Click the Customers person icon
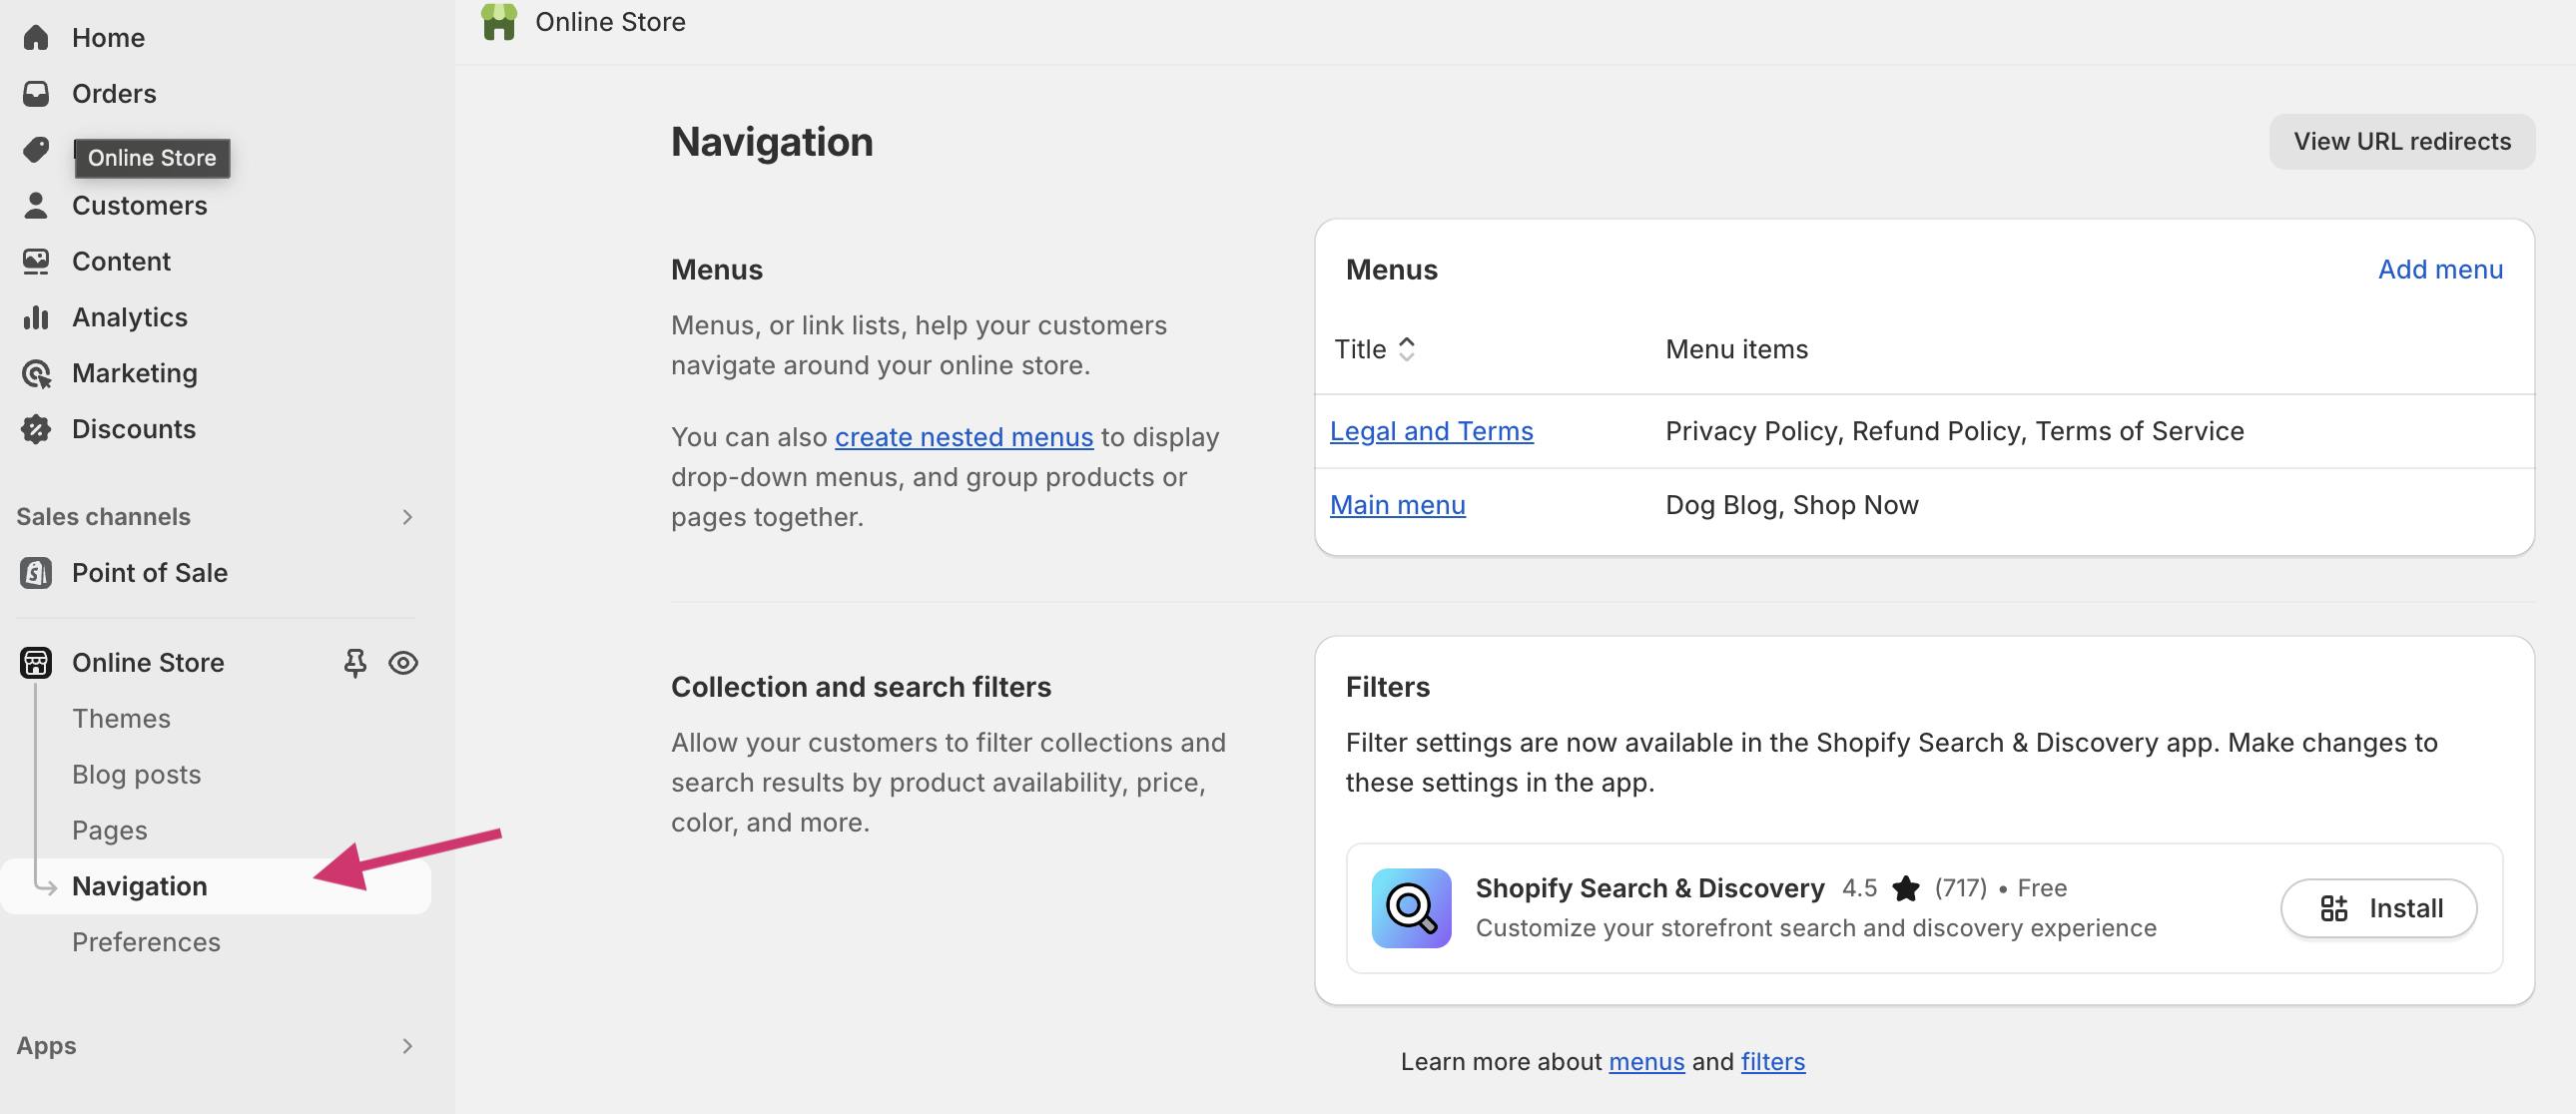 tap(36, 206)
